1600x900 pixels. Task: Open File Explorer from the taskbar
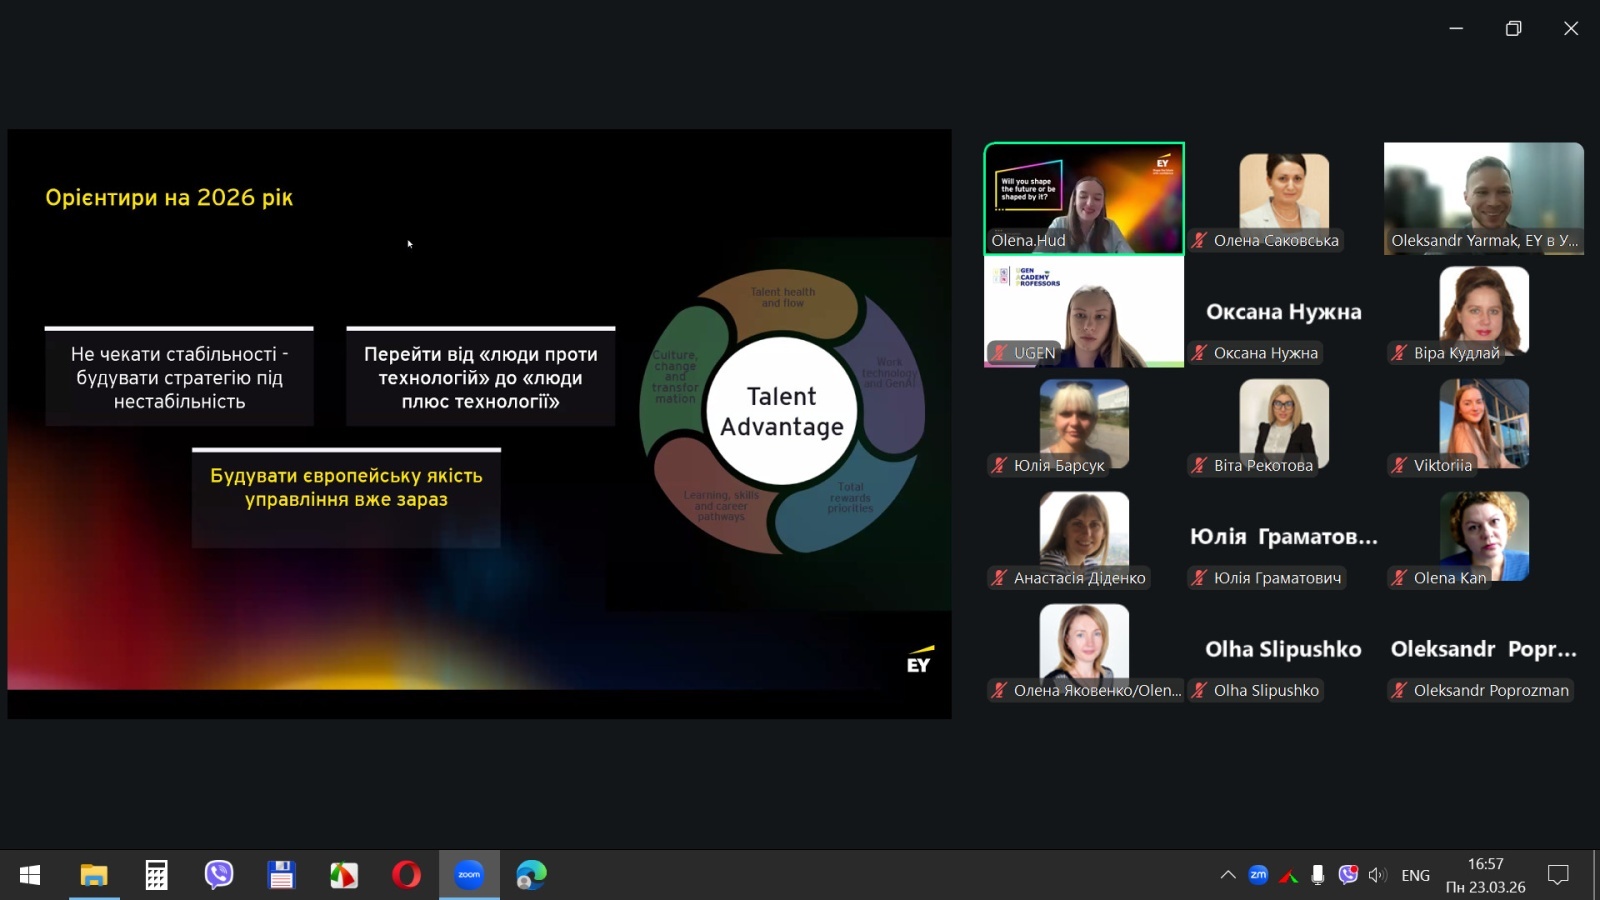pos(94,875)
